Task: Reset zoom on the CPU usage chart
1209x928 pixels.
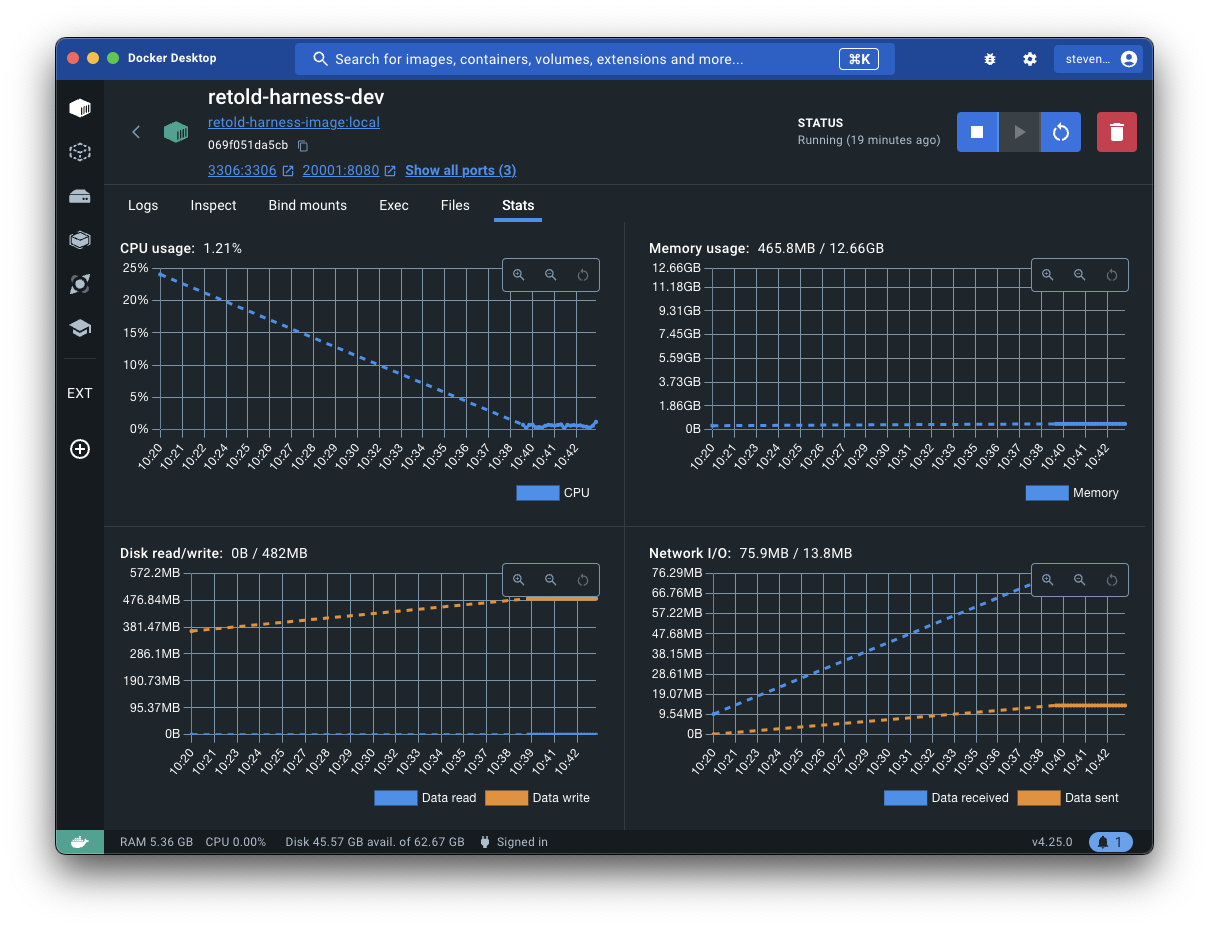Action: [x=583, y=275]
